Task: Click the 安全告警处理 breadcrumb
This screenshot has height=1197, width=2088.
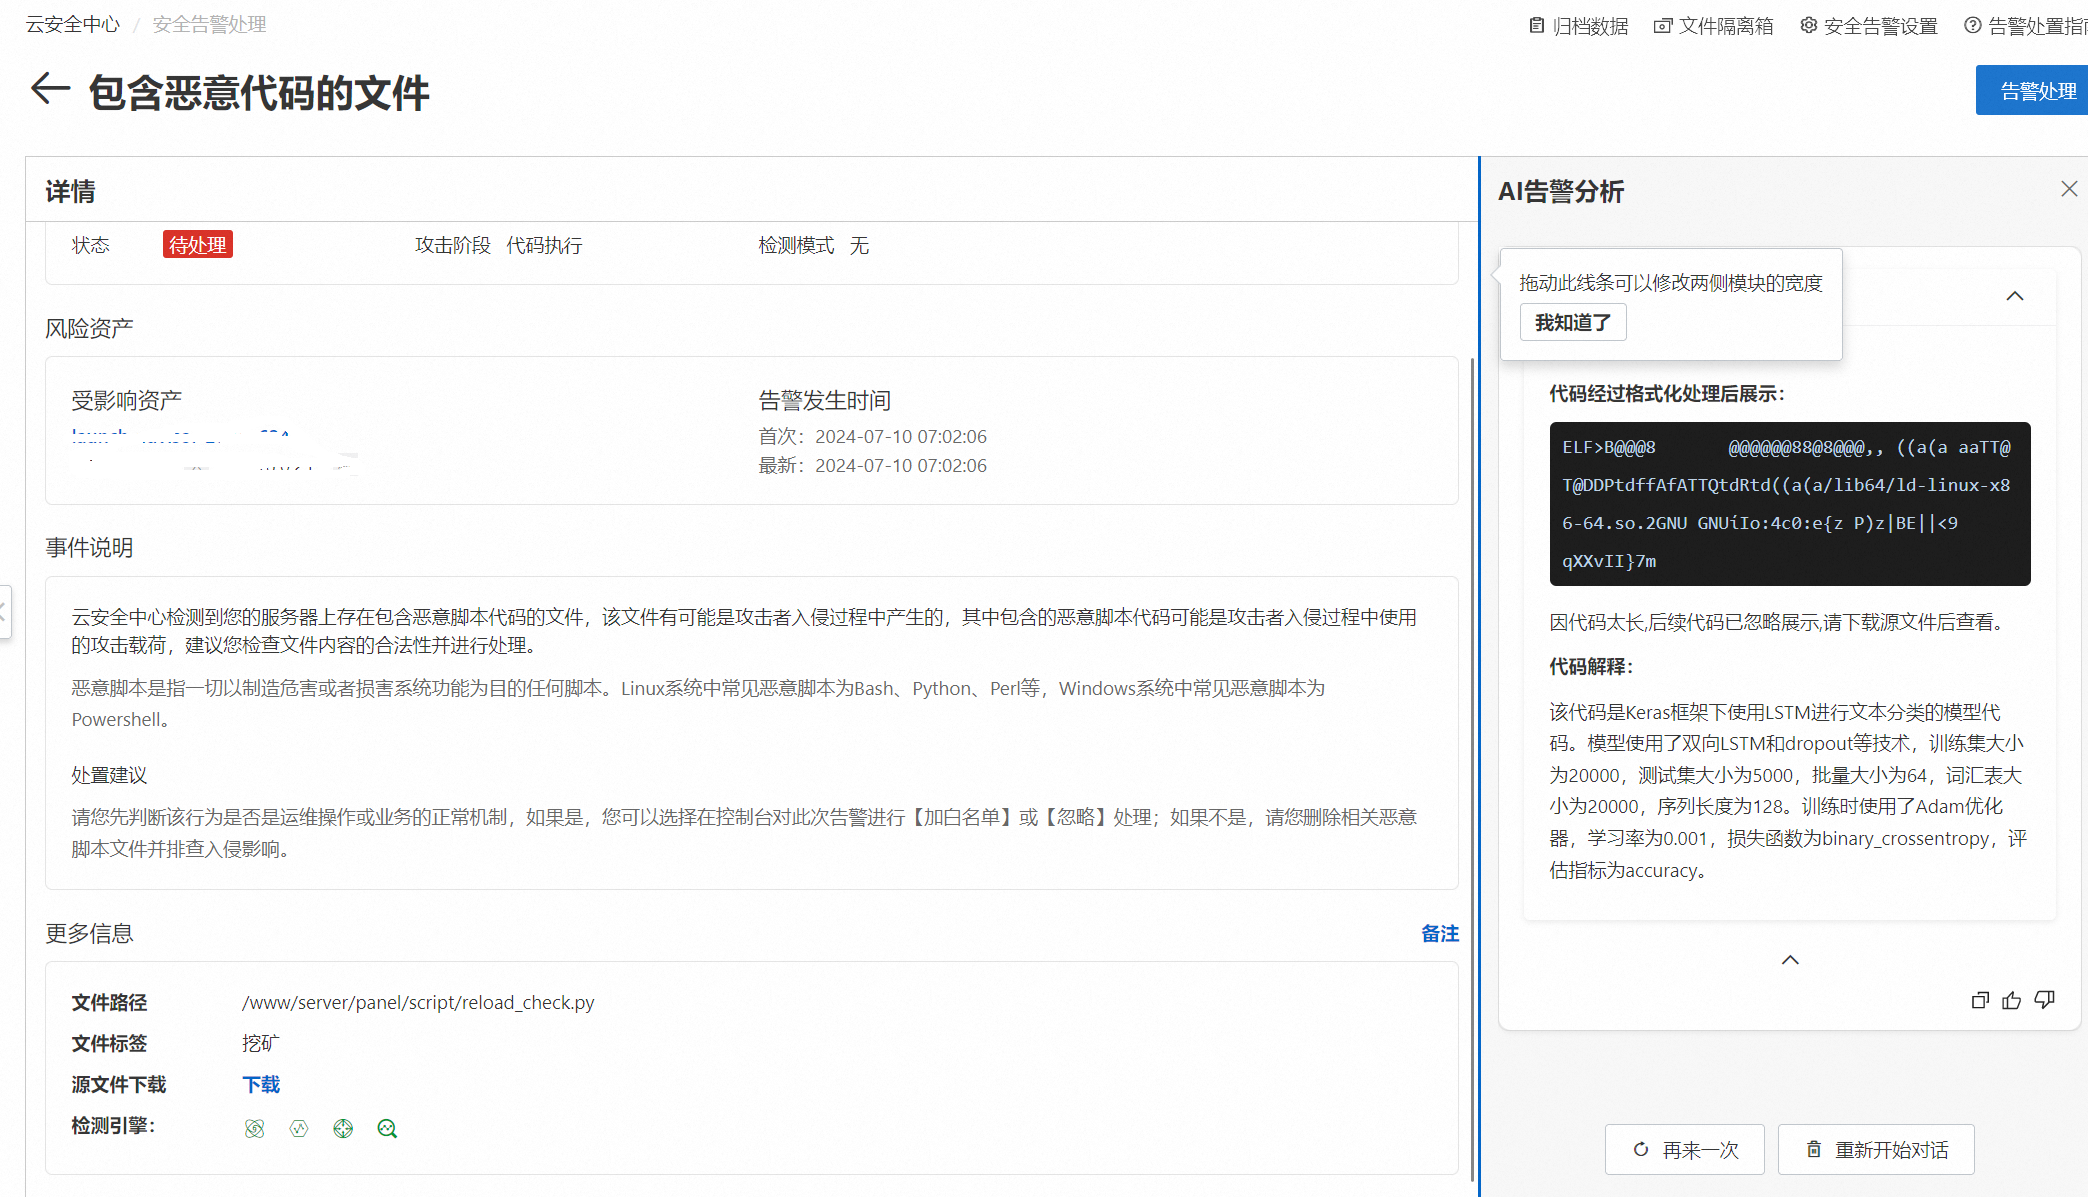Action: (x=209, y=24)
